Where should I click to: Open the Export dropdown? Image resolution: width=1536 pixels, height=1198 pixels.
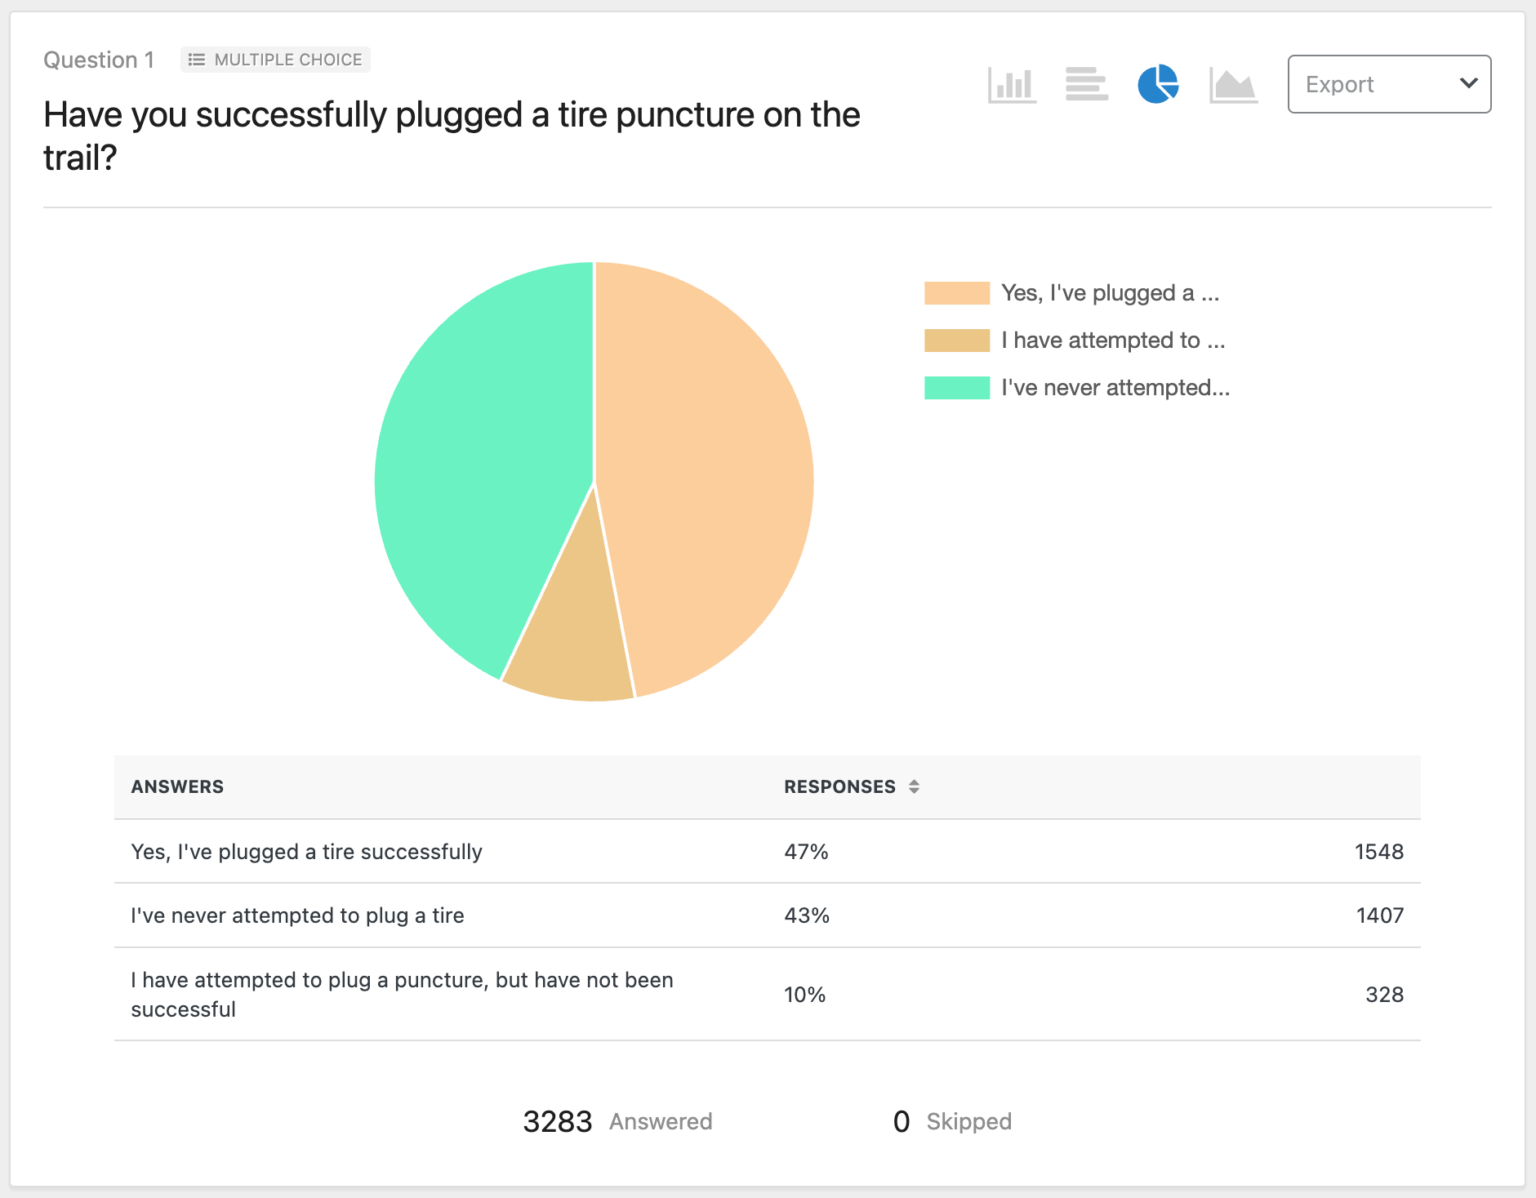(1388, 85)
